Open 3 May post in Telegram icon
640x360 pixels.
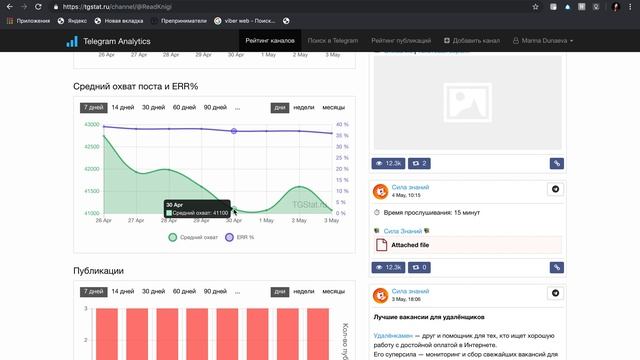pyautogui.click(x=555, y=293)
